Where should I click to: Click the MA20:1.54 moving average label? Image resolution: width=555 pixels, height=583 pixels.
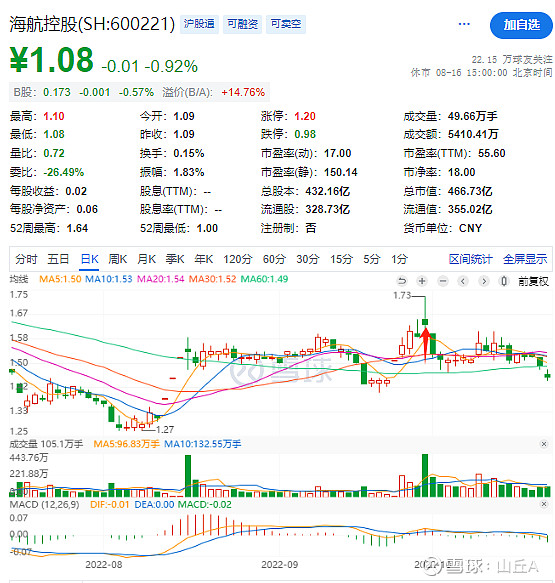(x=161, y=279)
